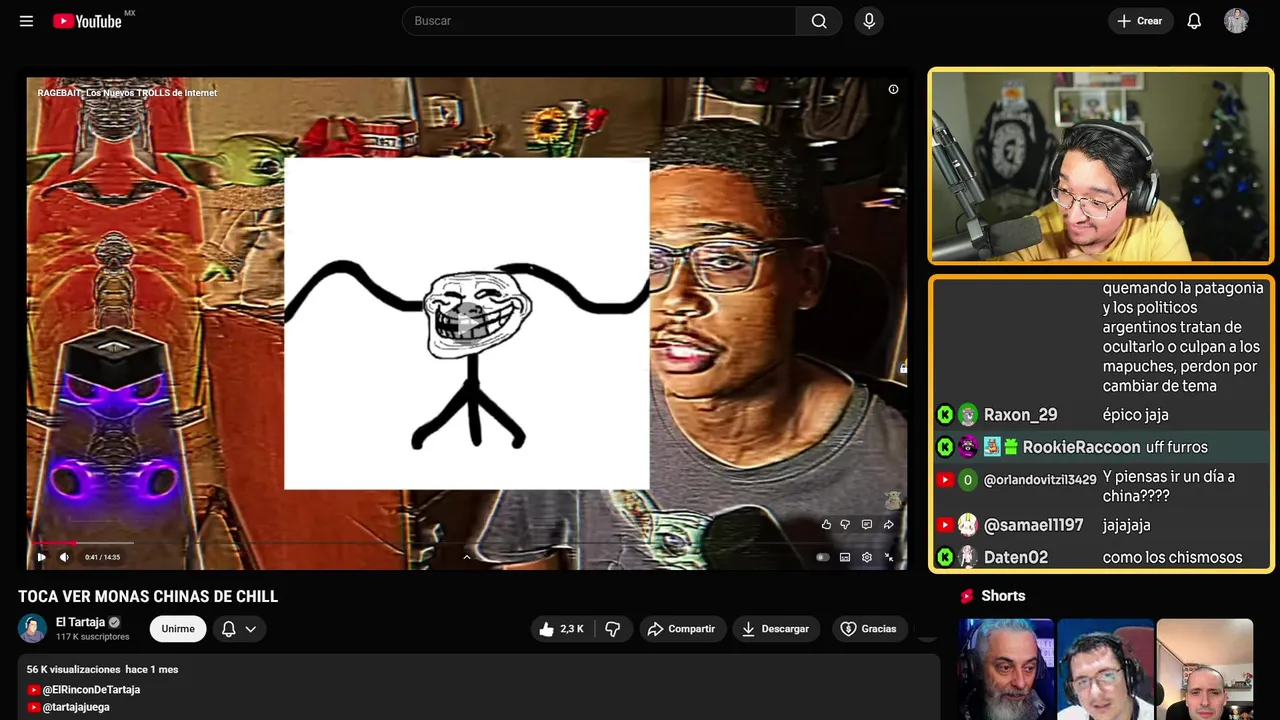Click the streamer webcam panel

point(1100,166)
